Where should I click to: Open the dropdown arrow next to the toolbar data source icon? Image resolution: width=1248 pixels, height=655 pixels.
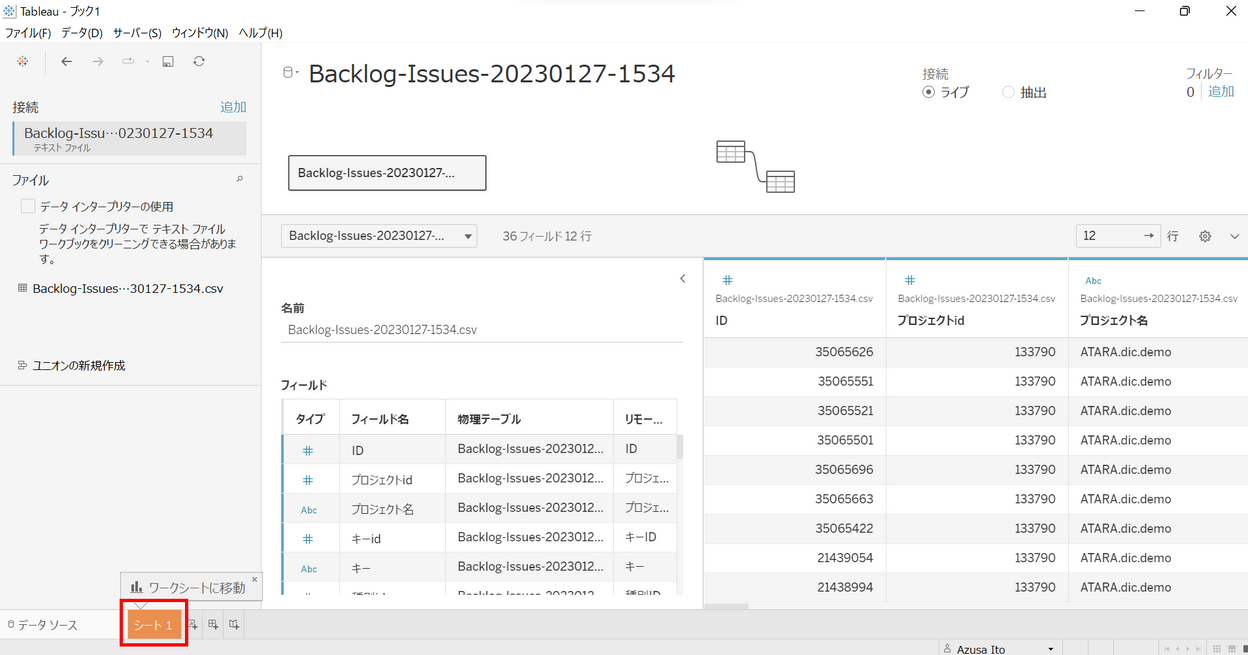(x=146, y=62)
